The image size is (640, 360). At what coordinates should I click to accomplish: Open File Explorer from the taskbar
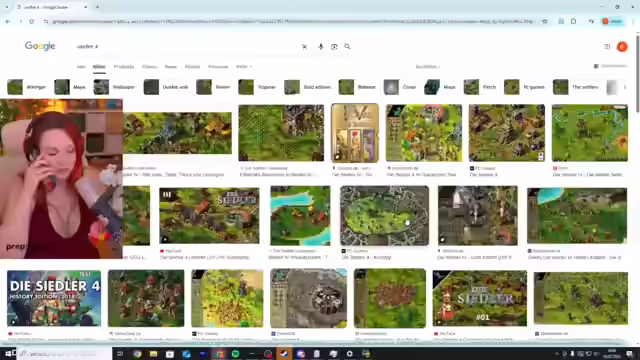tap(153, 353)
